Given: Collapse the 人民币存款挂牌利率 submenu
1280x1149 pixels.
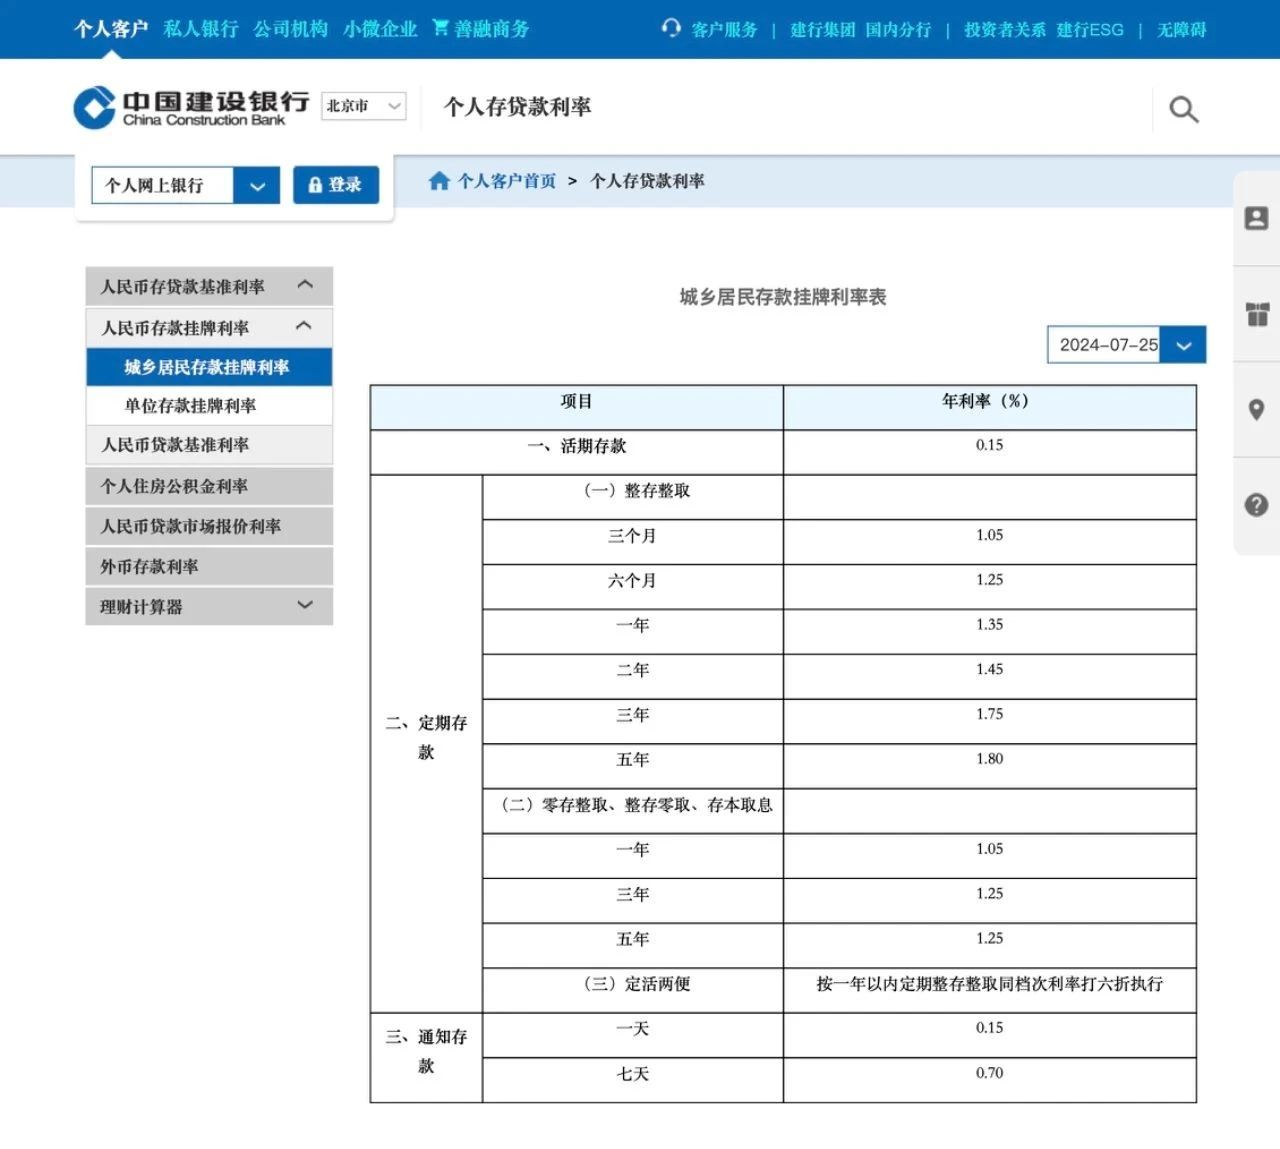Looking at the screenshot, I should [304, 327].
